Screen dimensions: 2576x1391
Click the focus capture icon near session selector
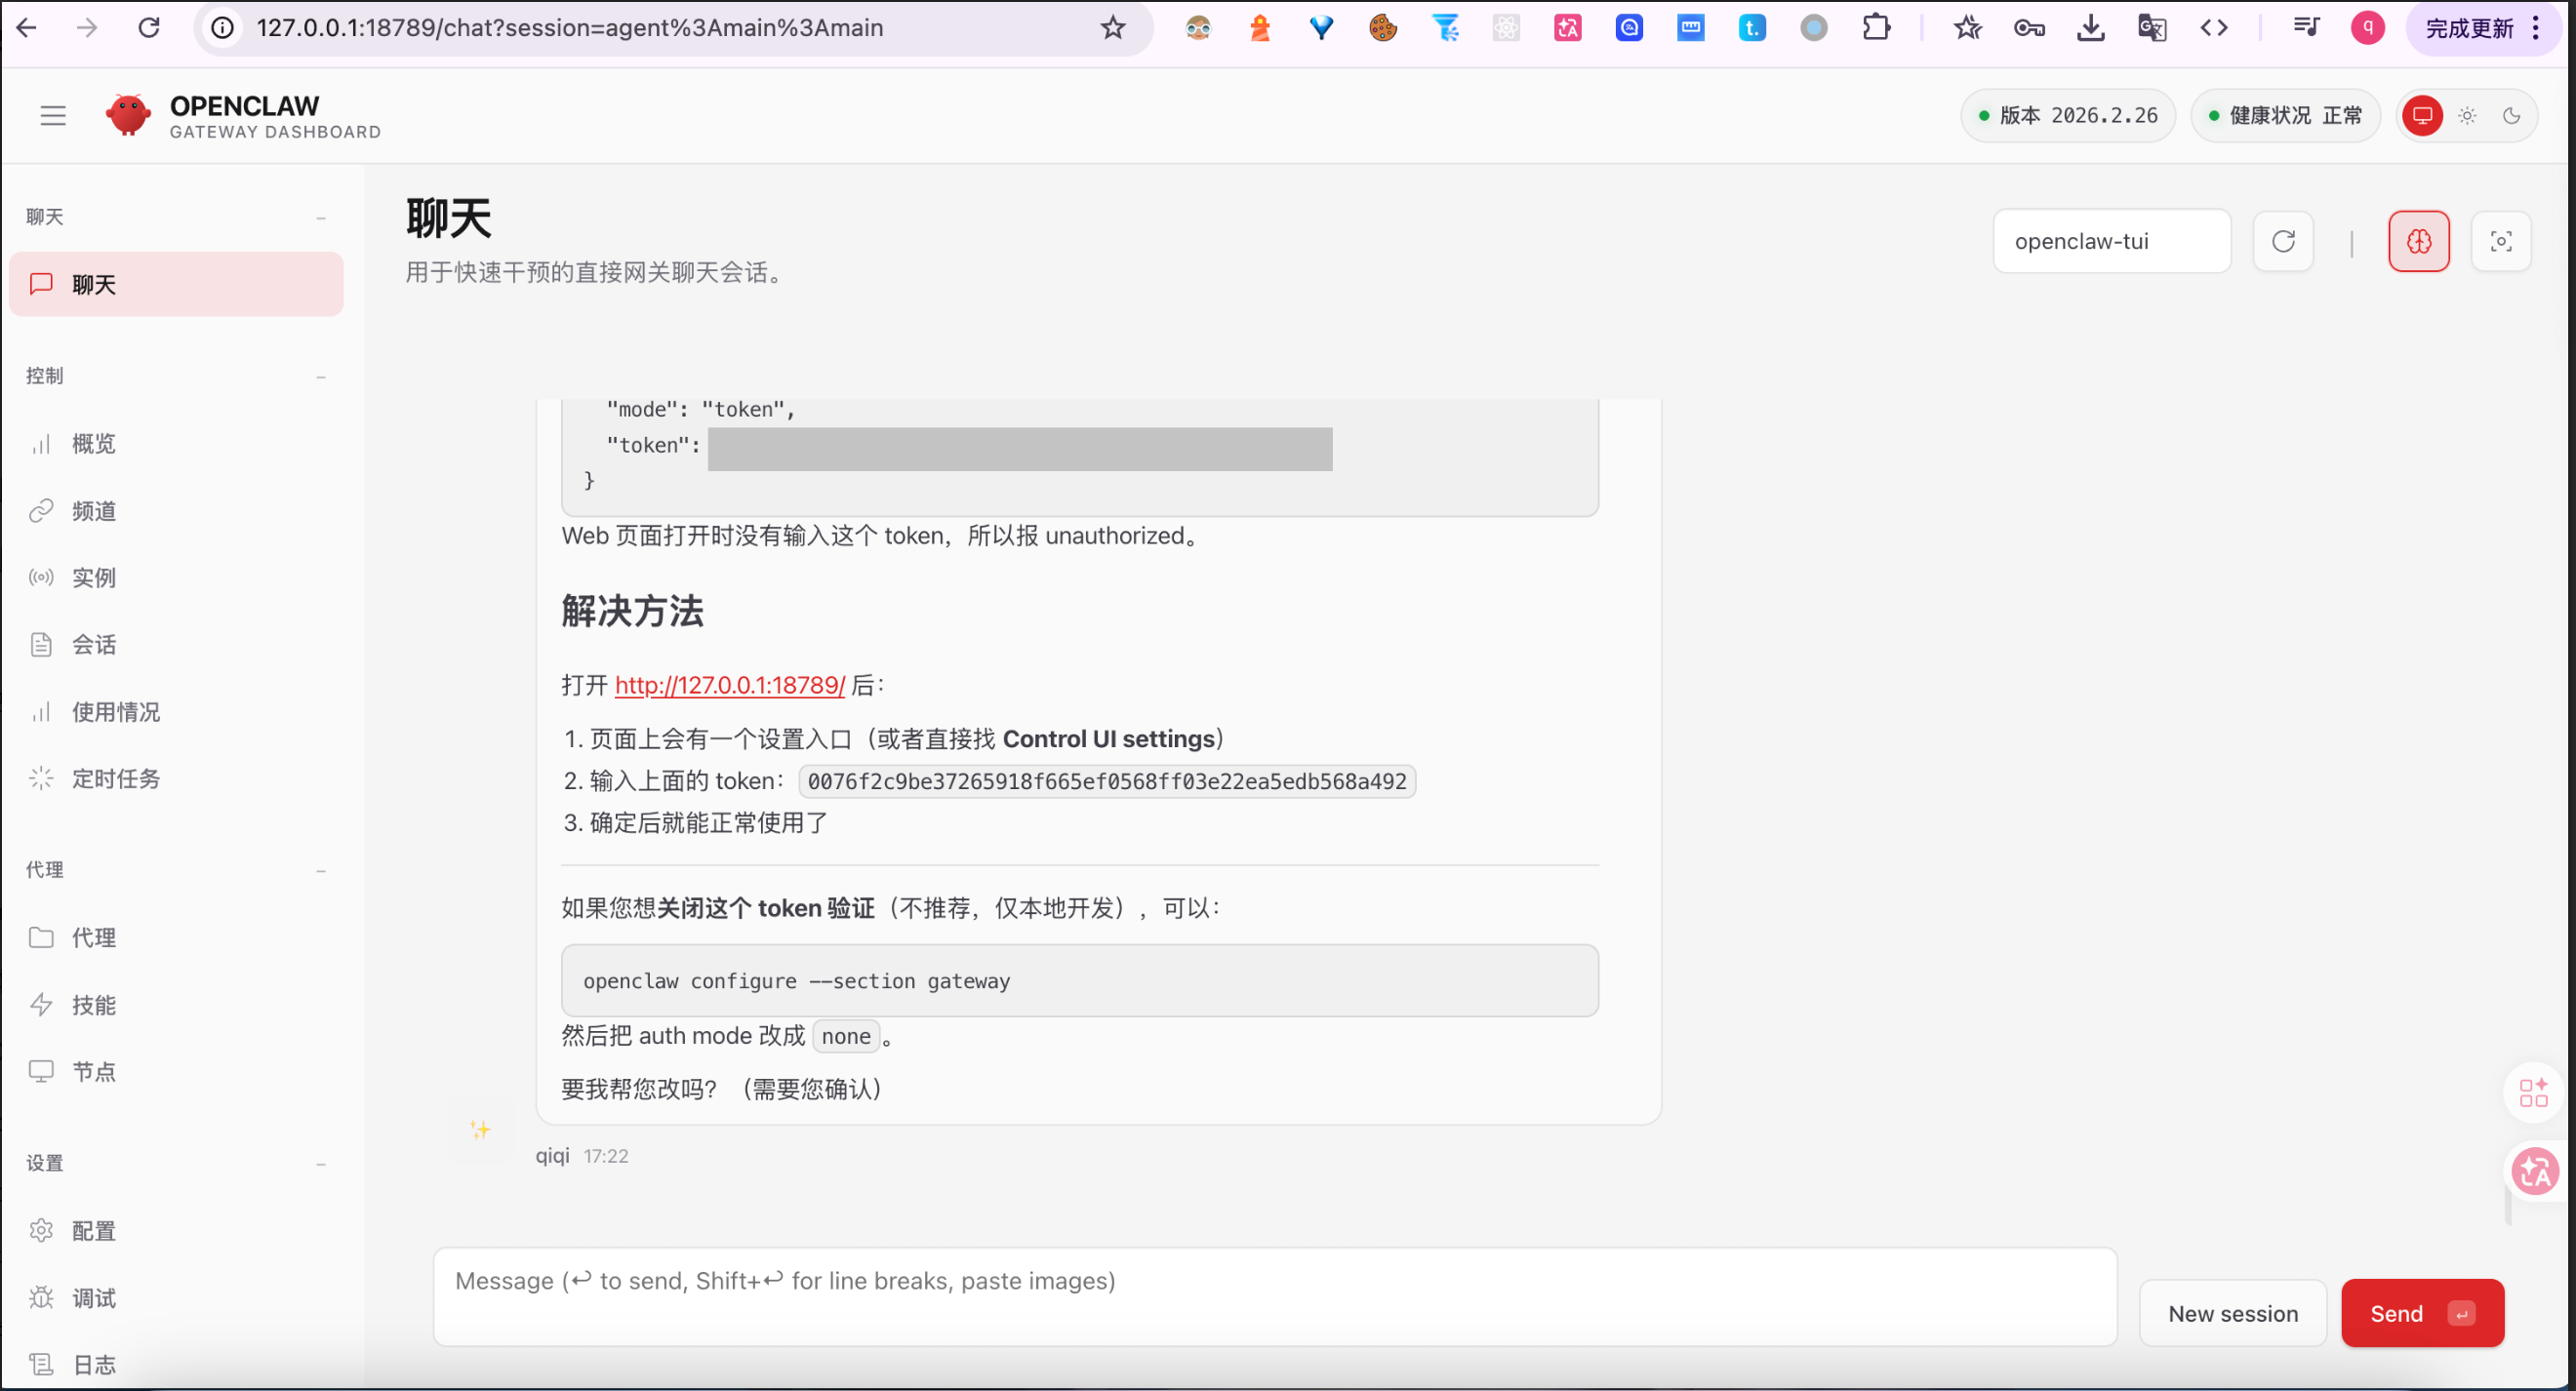(x=2500, y=241)
